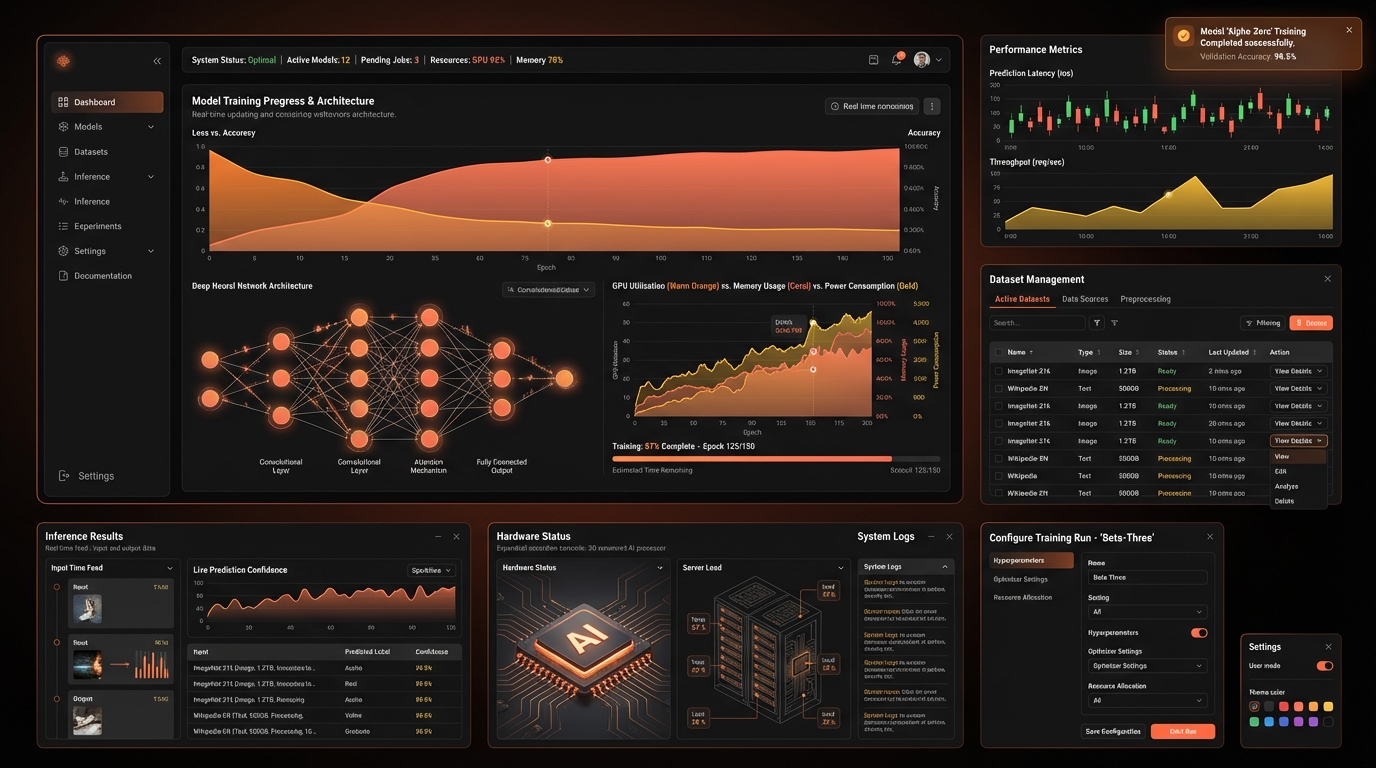The width and height of the screenshot is (1376, 768).
Task: Expand the Models section in sidebar
Action: (x=151, y=127)
